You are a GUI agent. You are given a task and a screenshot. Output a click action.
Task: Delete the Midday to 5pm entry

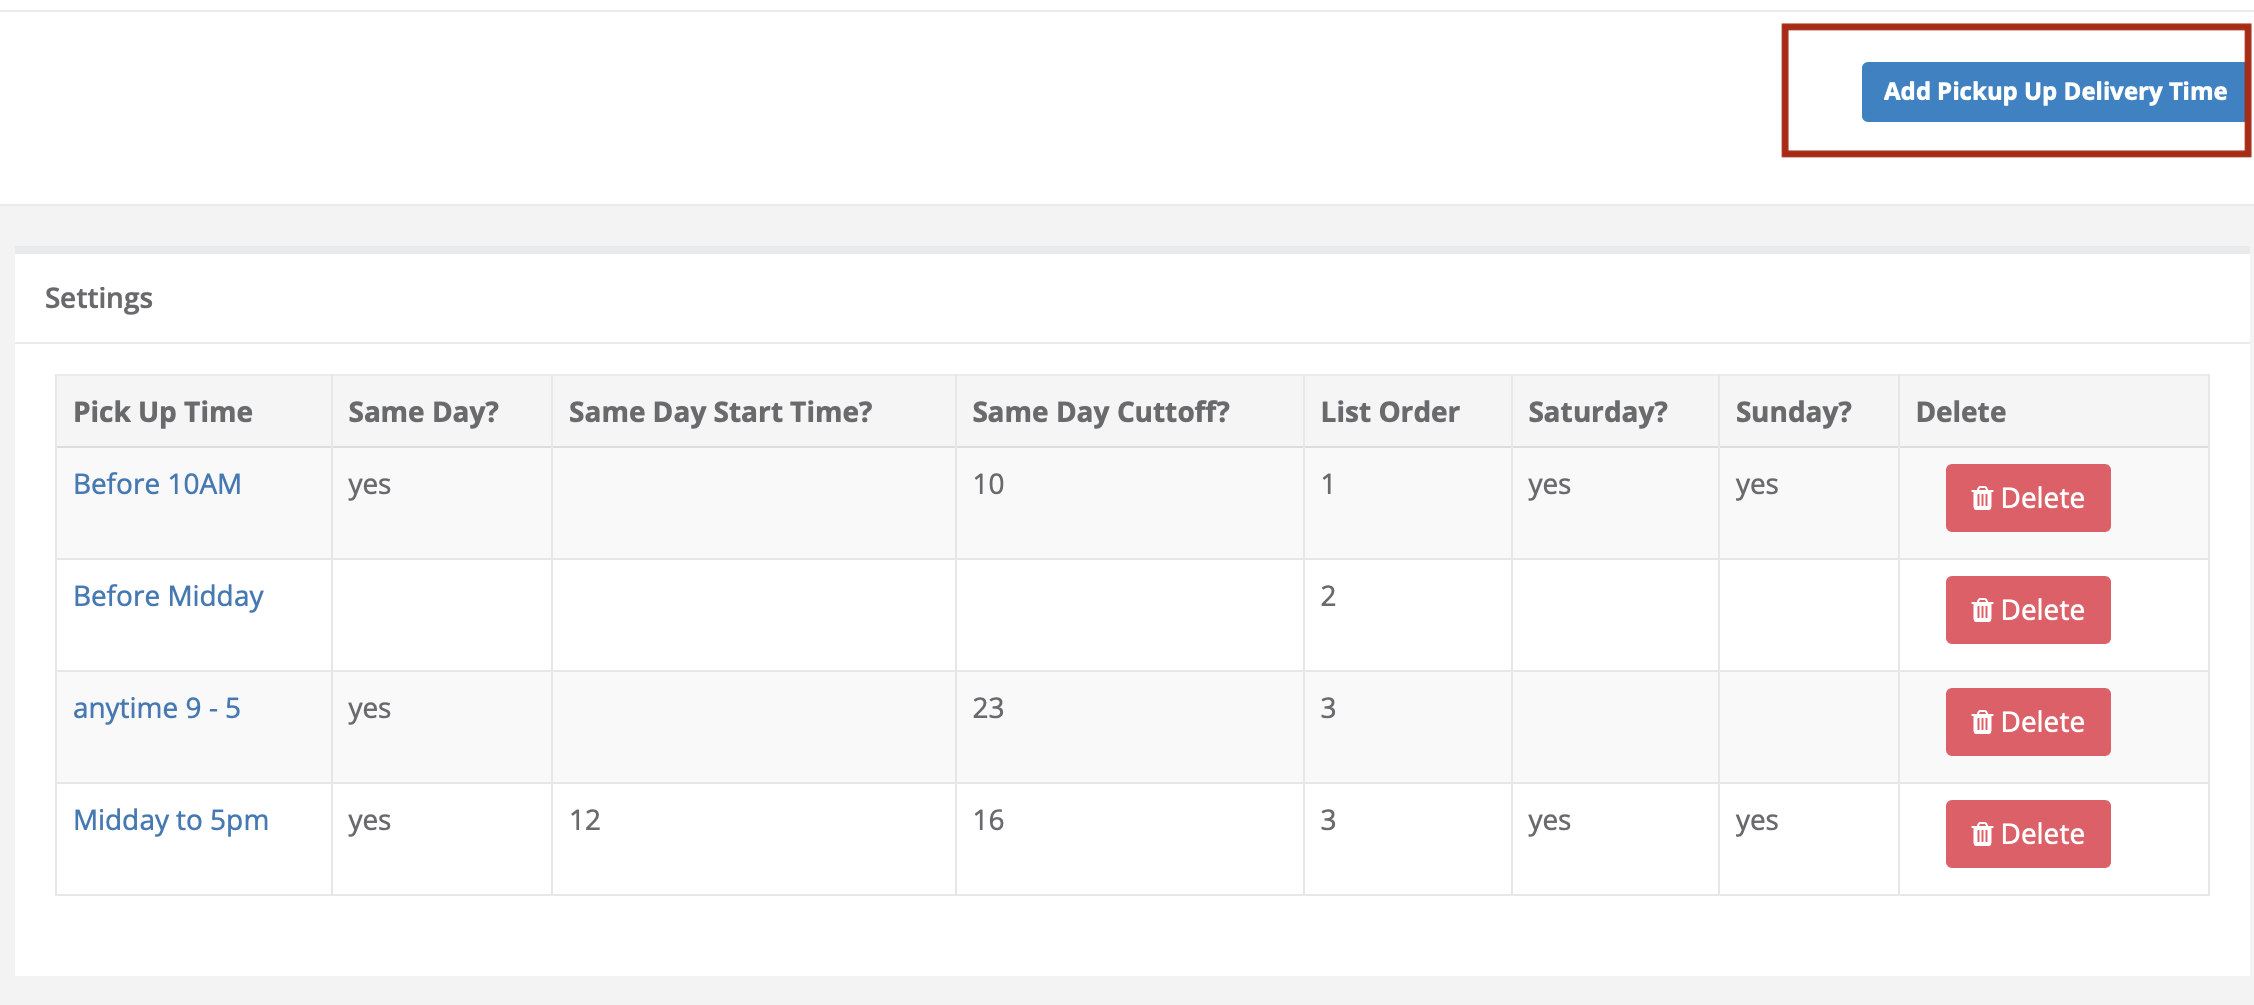pyautogui.click(x=2028, y=834)
